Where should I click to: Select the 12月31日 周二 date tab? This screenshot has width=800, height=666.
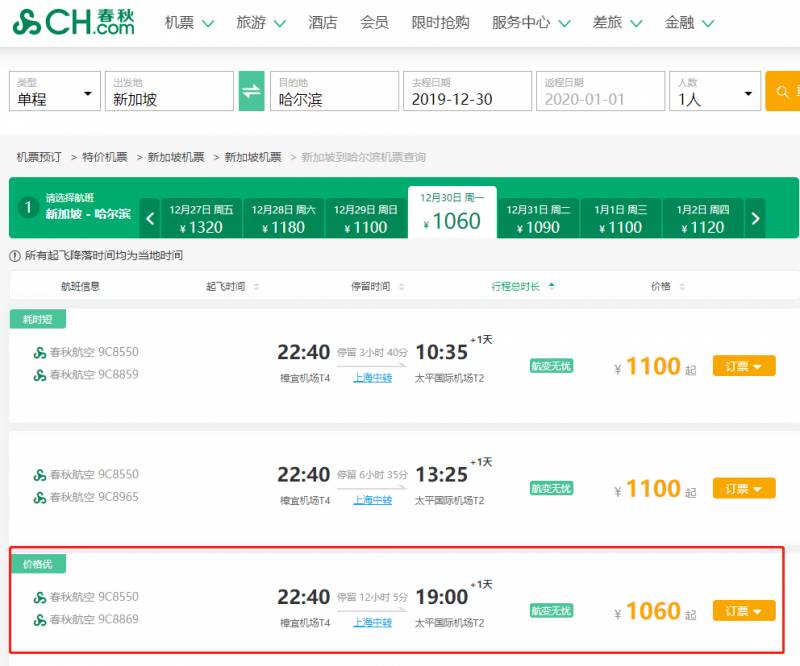click(x=538, y=217)
